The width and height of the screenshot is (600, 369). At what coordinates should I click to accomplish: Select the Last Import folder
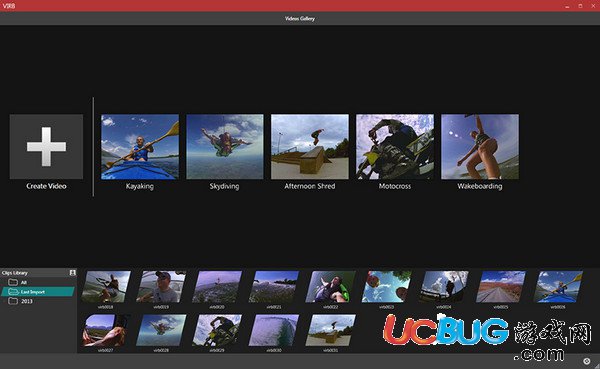(38, 292)
